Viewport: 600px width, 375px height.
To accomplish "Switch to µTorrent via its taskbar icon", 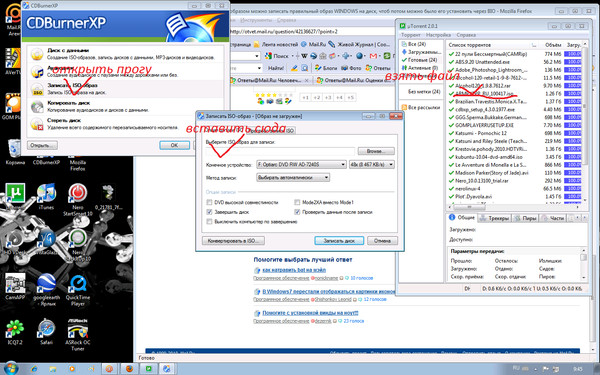I will coord(148,369).
